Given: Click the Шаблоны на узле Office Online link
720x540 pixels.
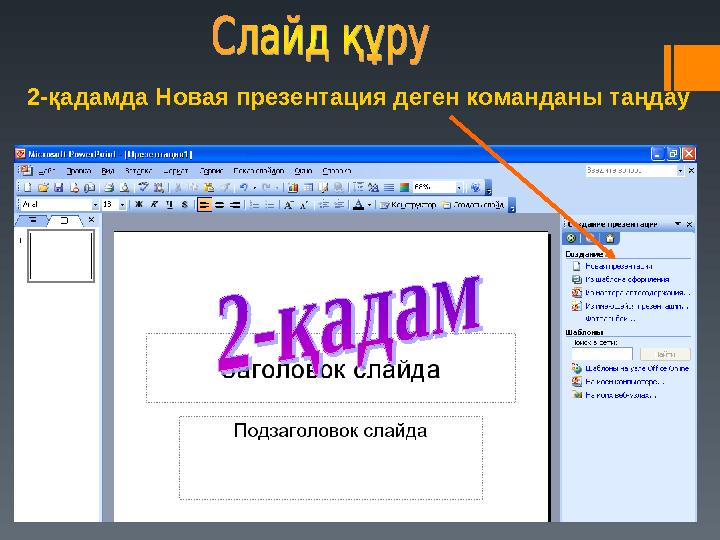Looking at the screenshot, I should coord(636,368).
